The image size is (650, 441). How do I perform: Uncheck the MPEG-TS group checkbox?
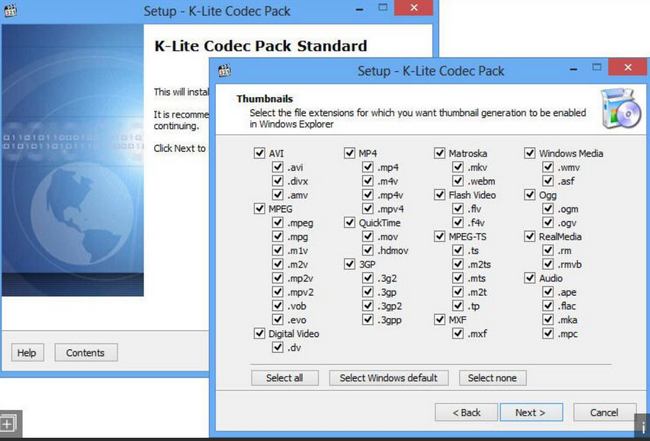point(439,237)
